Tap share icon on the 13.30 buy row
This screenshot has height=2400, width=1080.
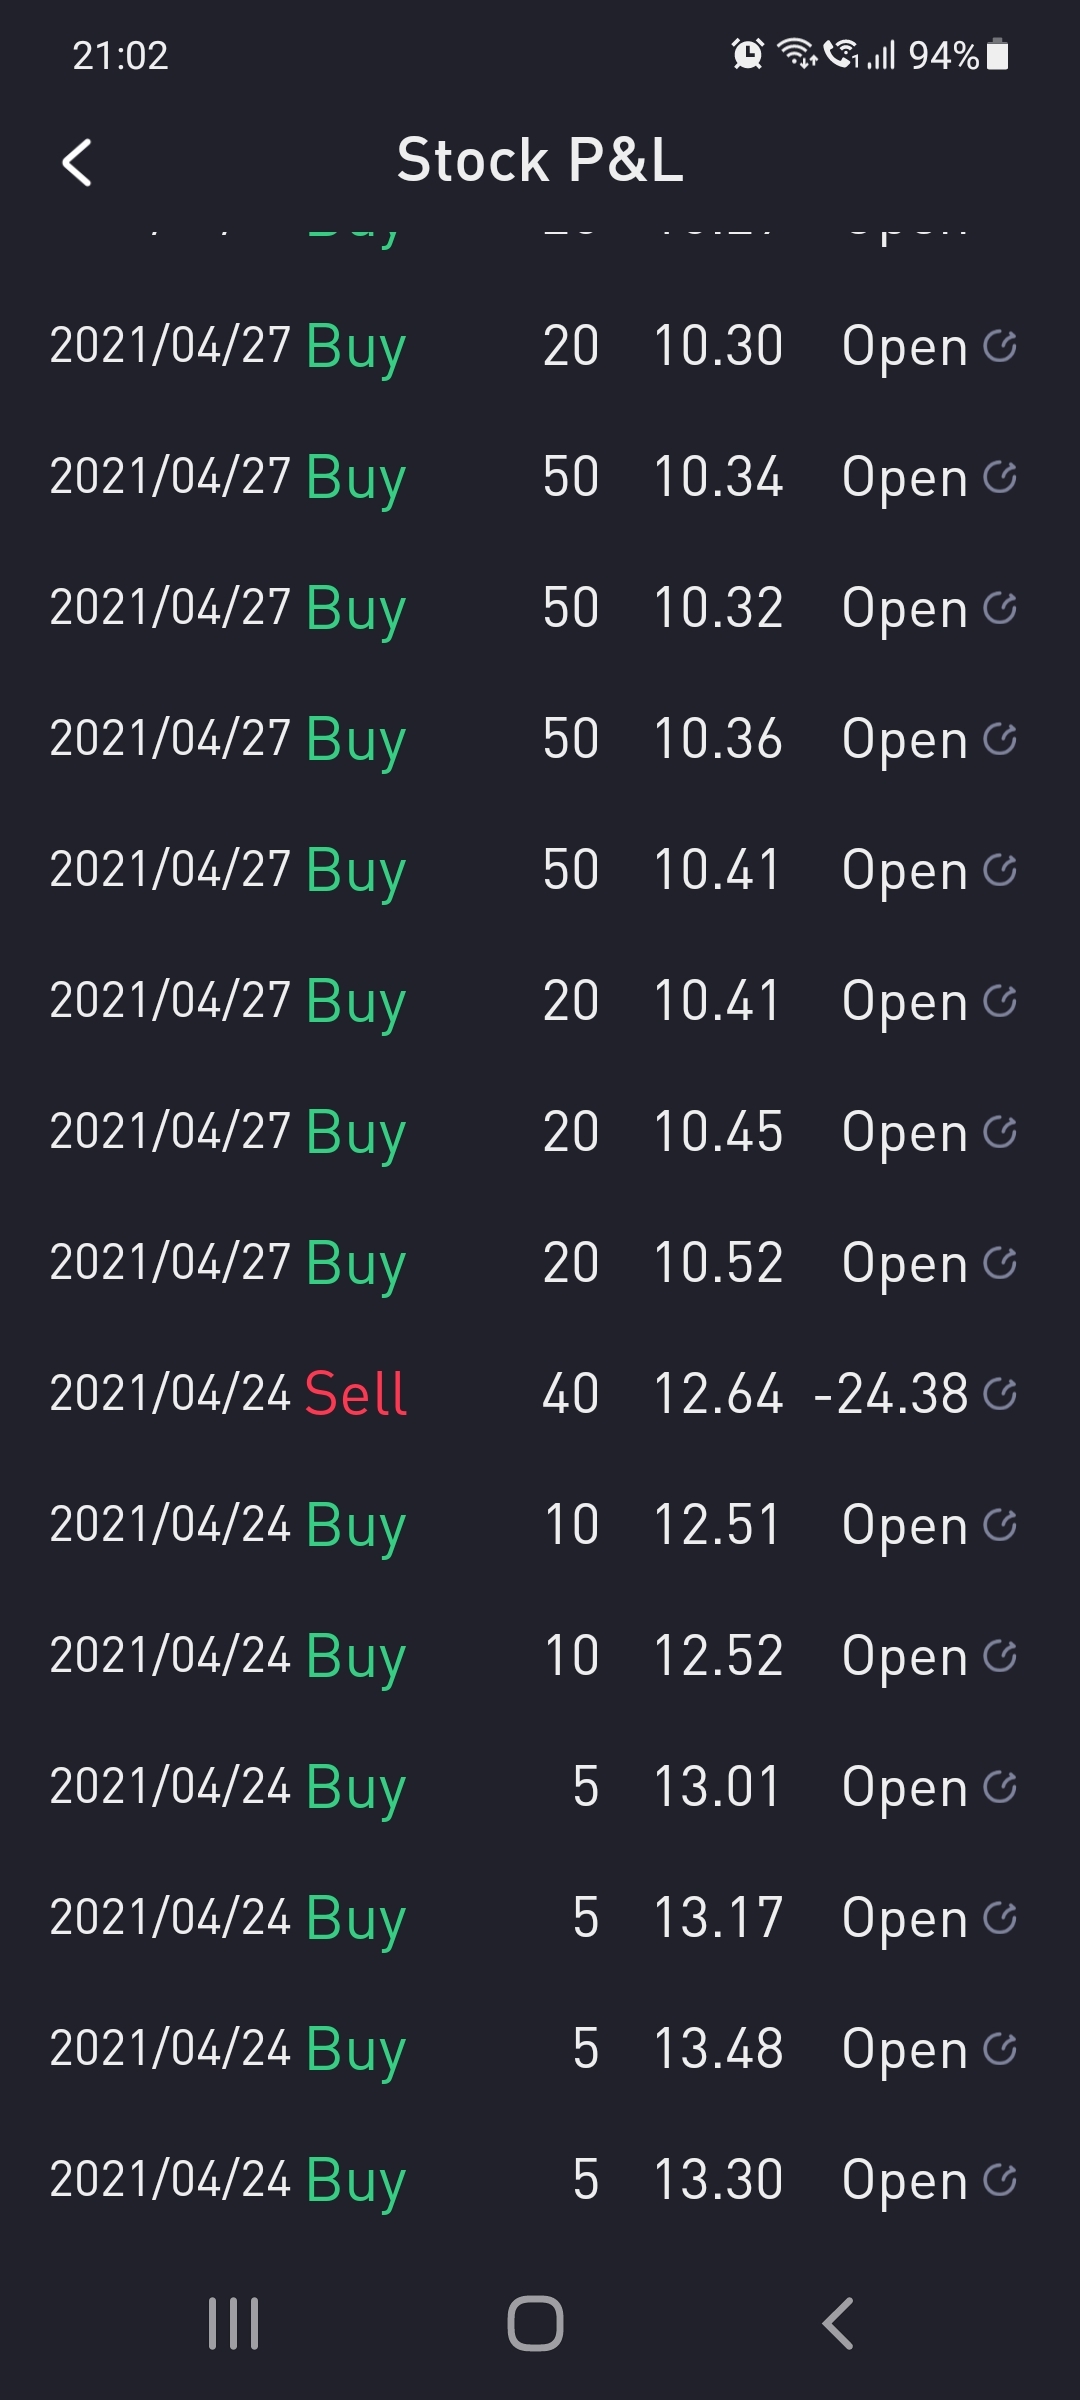tap(999, 2179)
